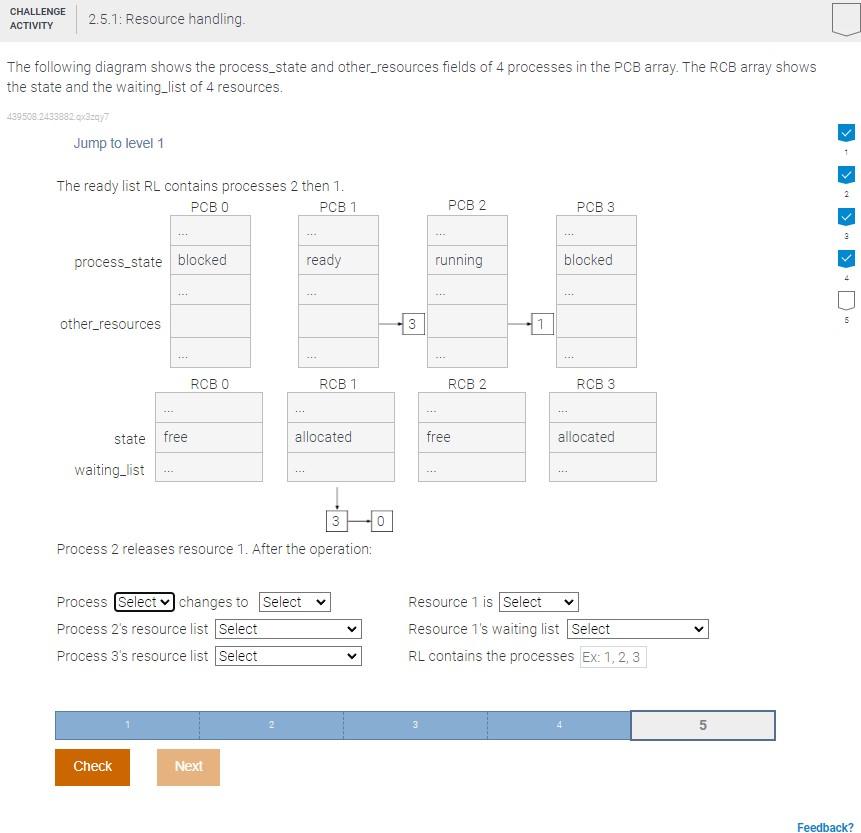Screen dimensions: 861x833
Task: Toggle the level 1 completion checkbox
Action: (846, 132)
